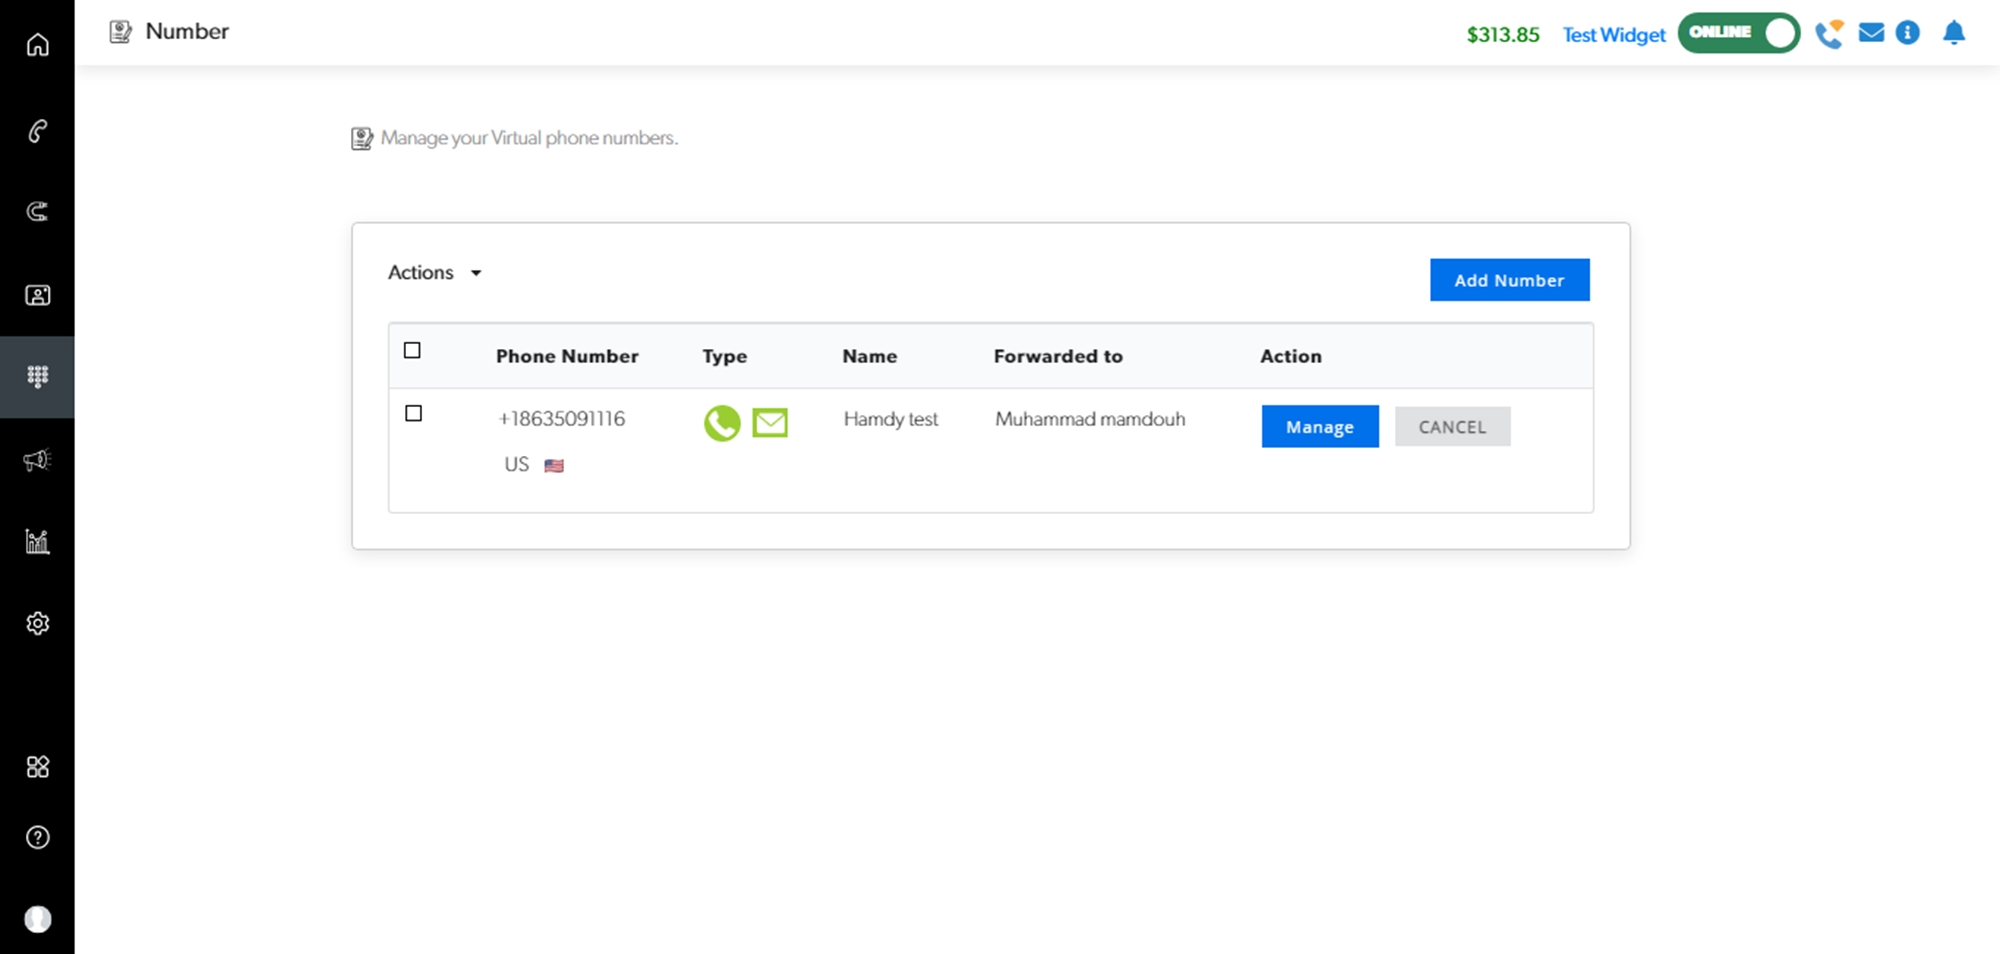Open the Test Widget link
Image resolution: width=2000 pixels, height=954 pixels.
coord(1613,35)
